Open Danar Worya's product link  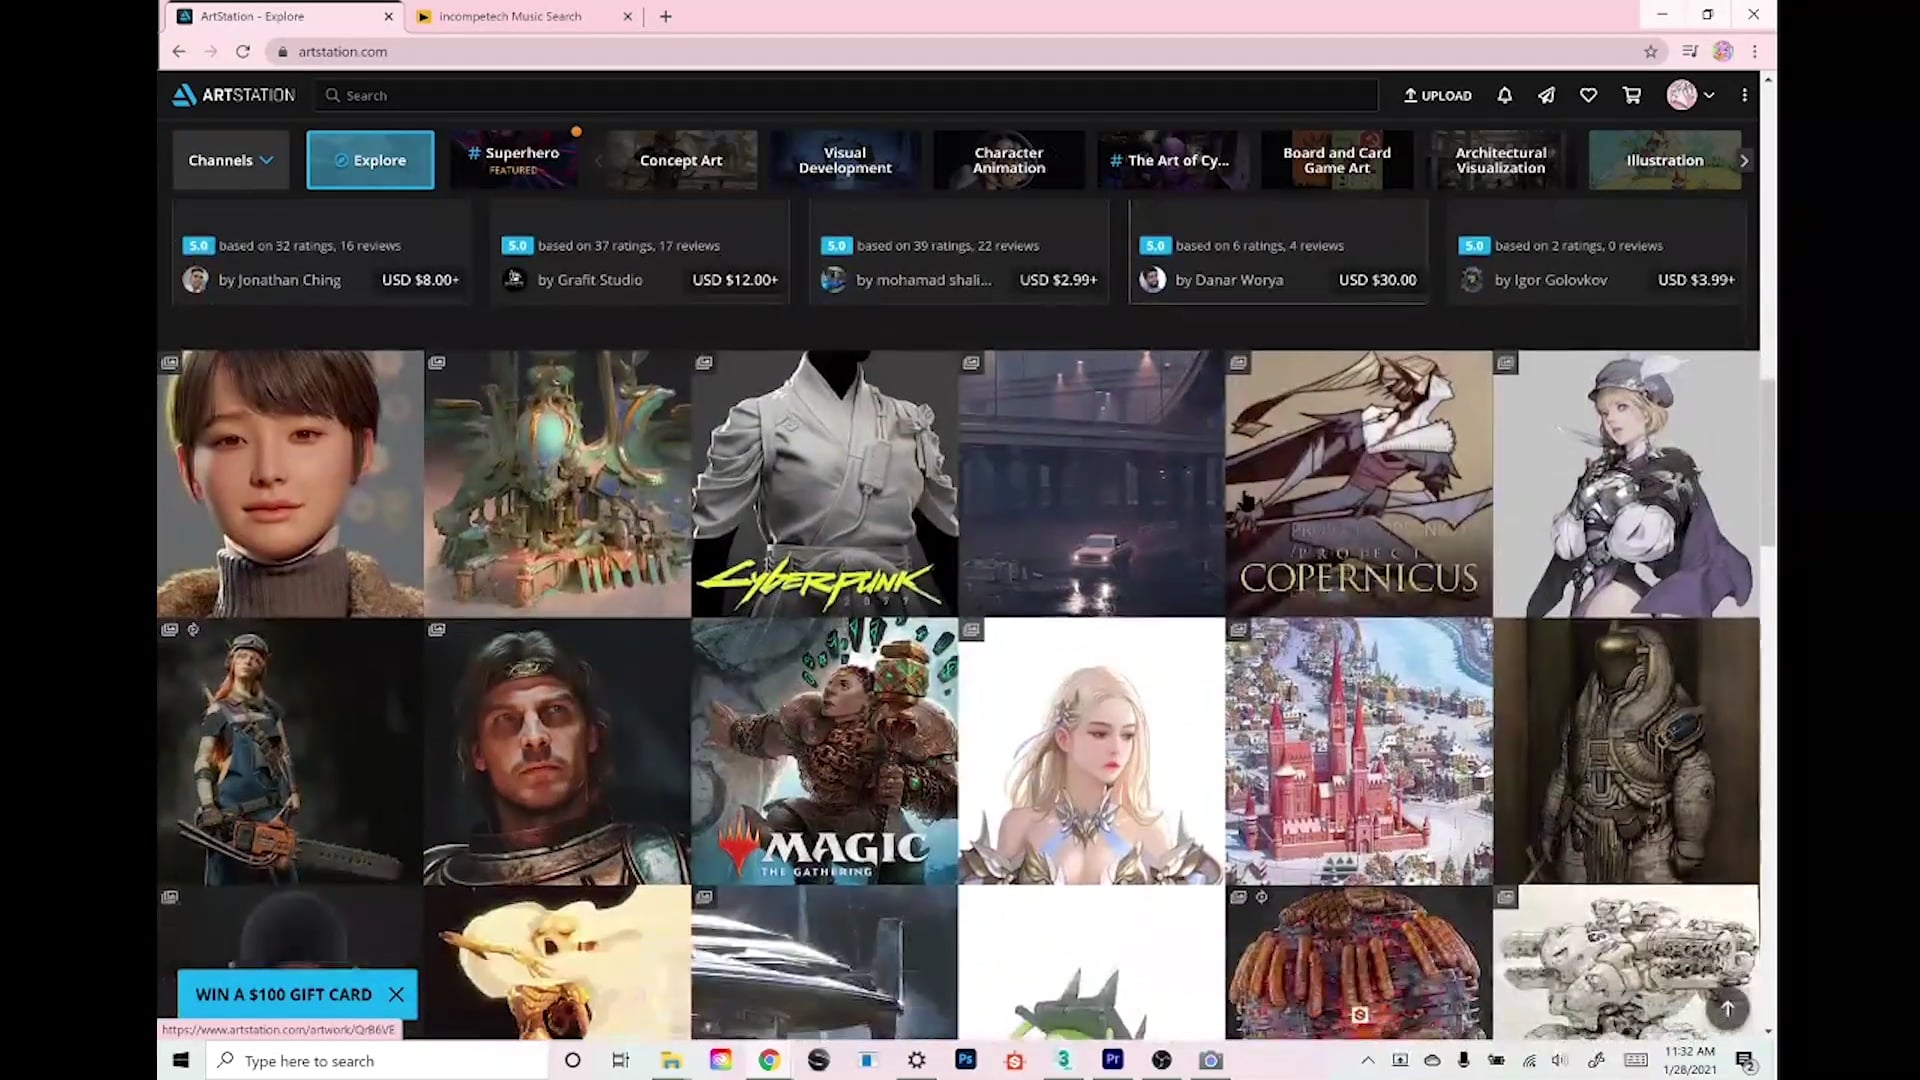point(1229,280)
